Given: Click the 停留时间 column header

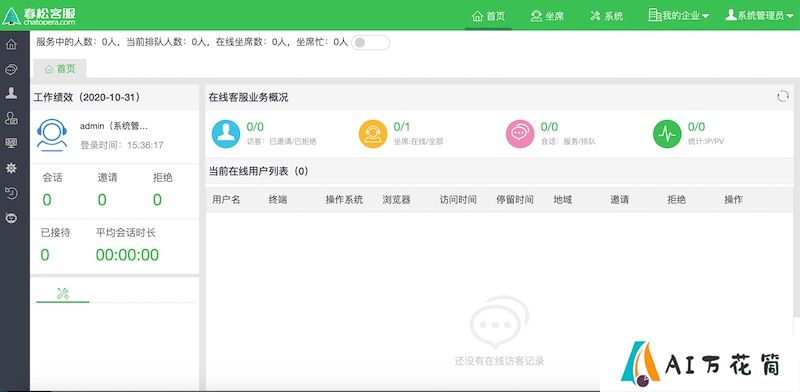Looking at the screenshot, I should [x=515, y=200].
